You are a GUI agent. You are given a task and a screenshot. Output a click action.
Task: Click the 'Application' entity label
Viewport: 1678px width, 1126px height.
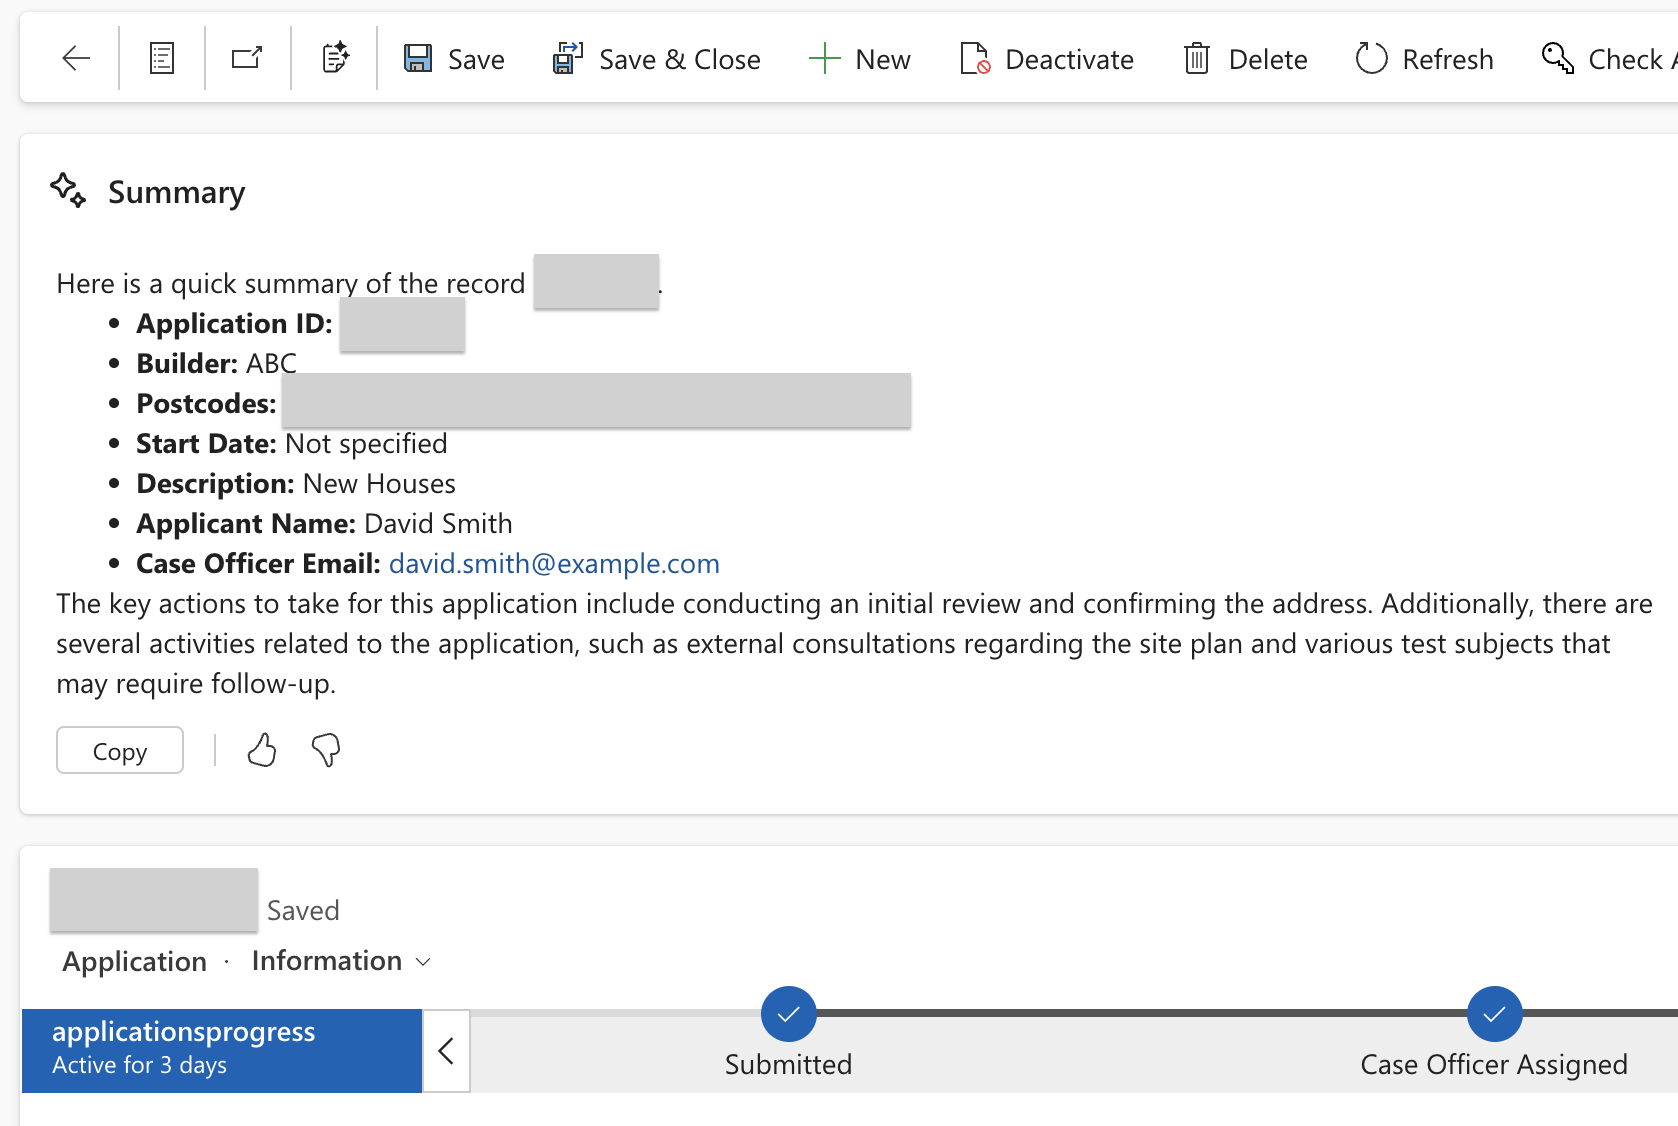pyautogui.click(x=135, y=962)
